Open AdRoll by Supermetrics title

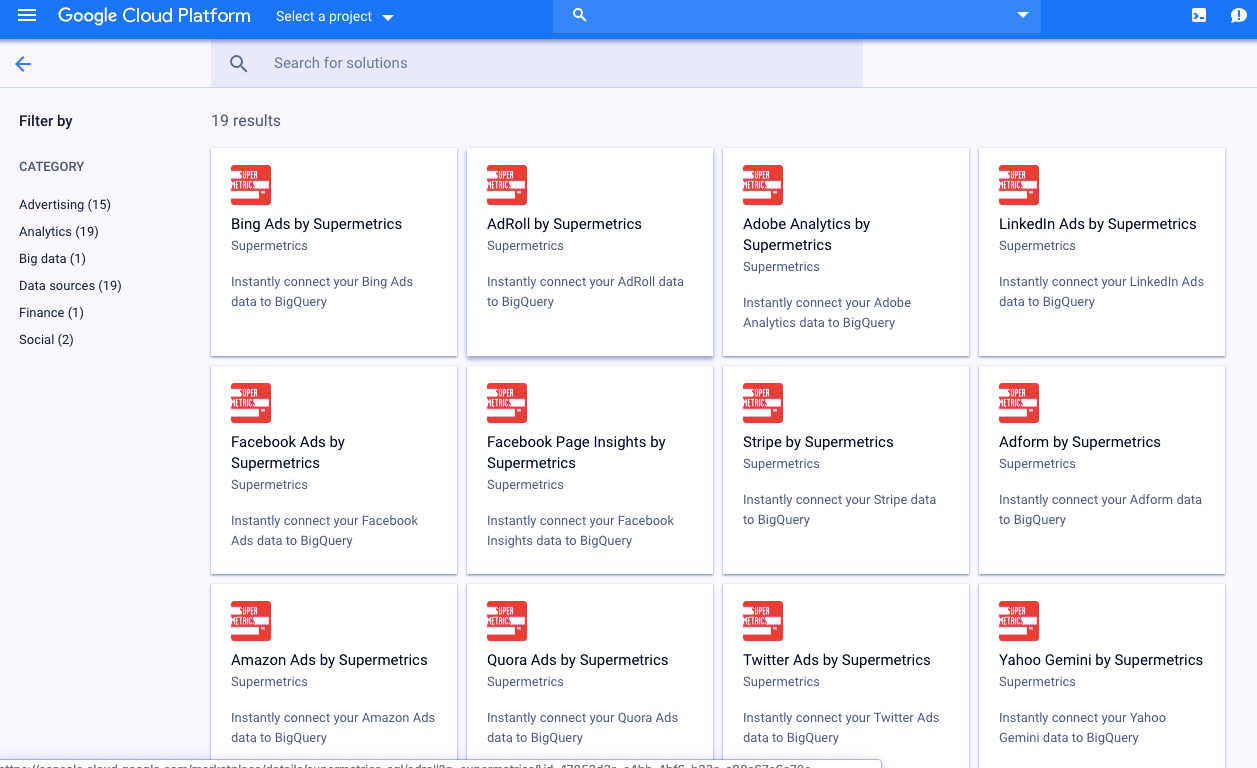[x=564, y=224]
